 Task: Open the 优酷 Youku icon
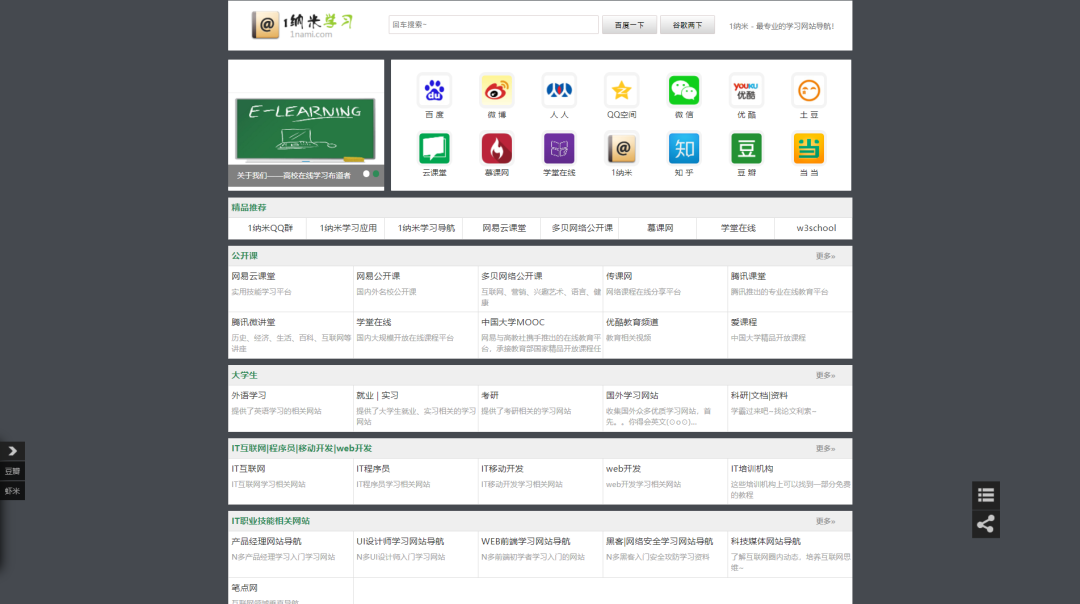click(746, 90)
